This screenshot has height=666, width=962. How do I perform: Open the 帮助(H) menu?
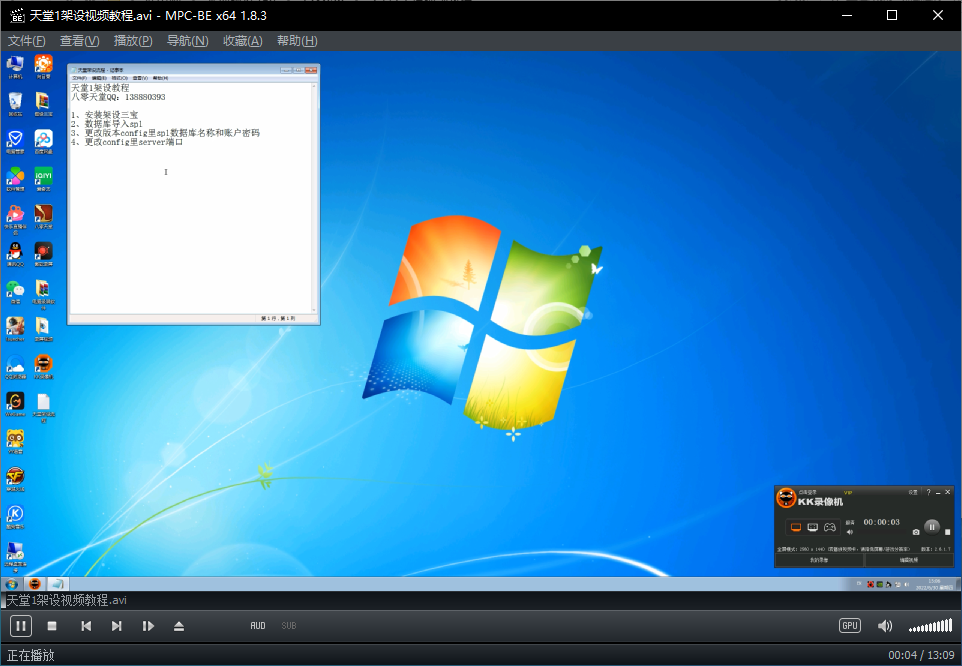297,41
